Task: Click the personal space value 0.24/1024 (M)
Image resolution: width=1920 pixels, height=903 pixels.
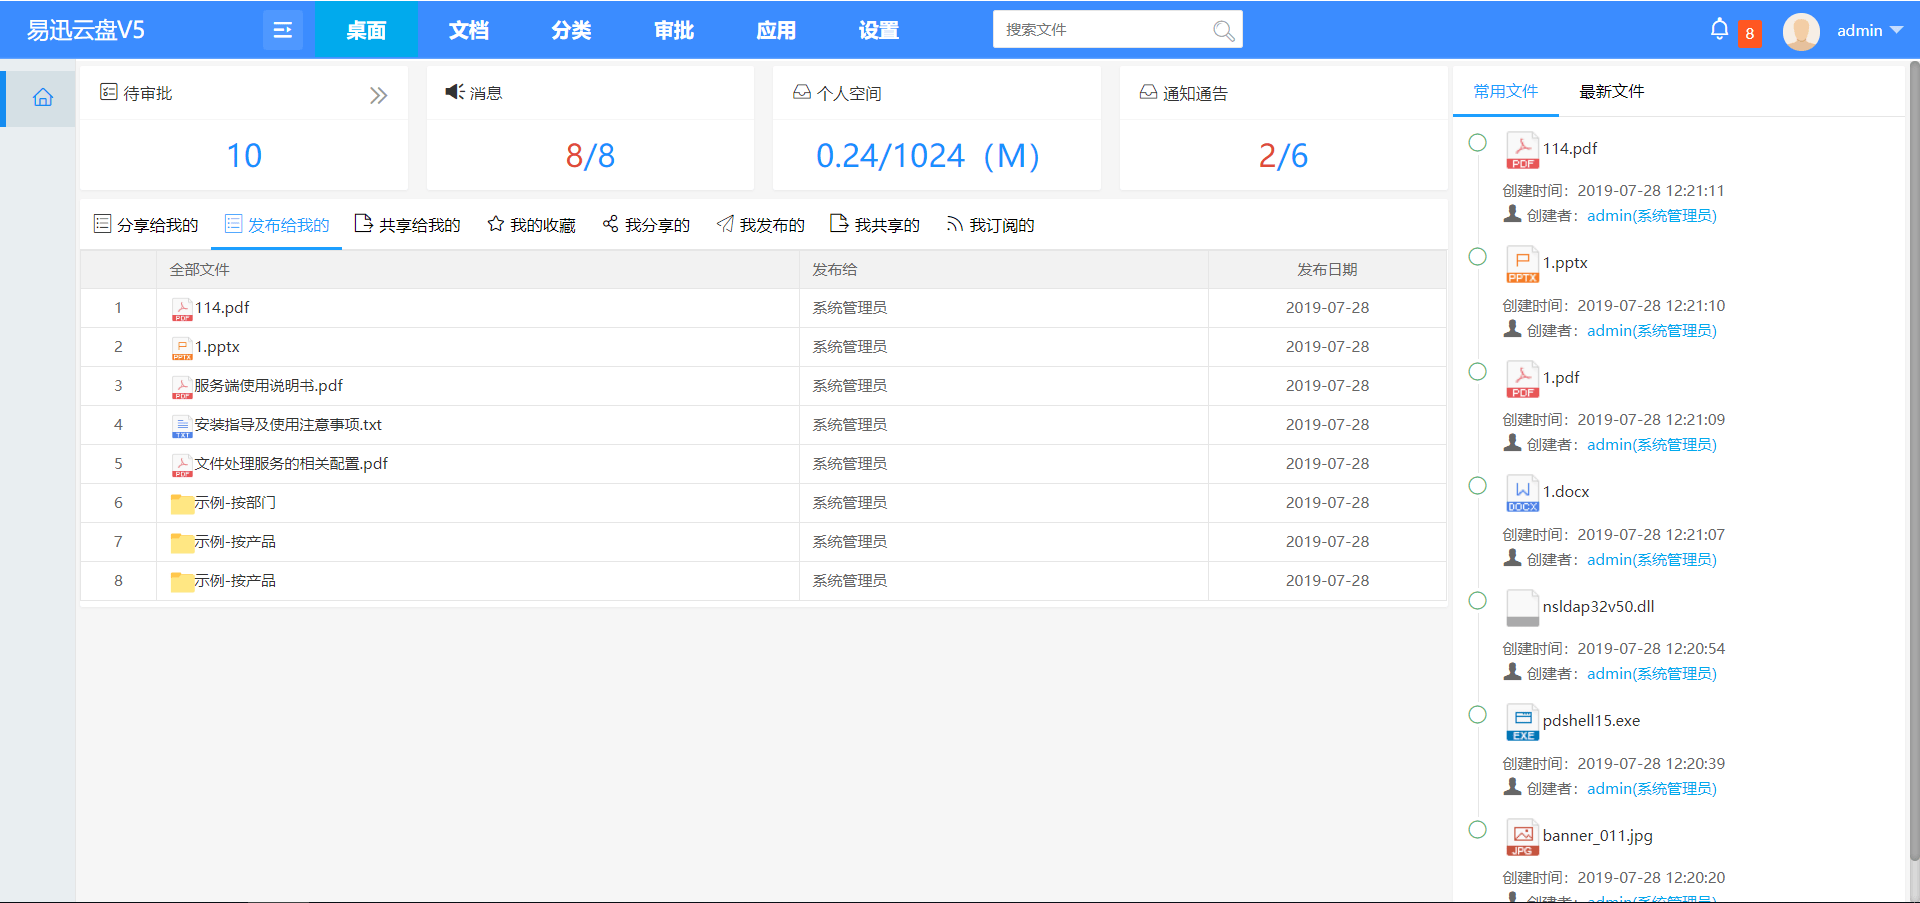Action: (x=928, y=155)
